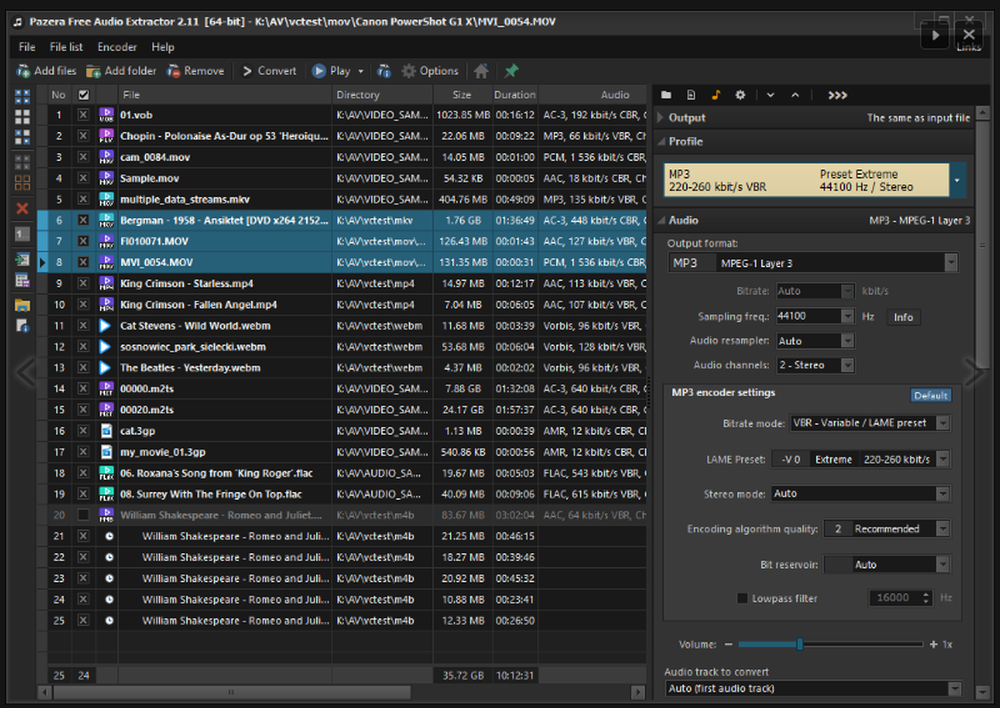Open the File list menu
This screenshot has width=1000, height=708.
pyautogui.click(x=66, y=47)
